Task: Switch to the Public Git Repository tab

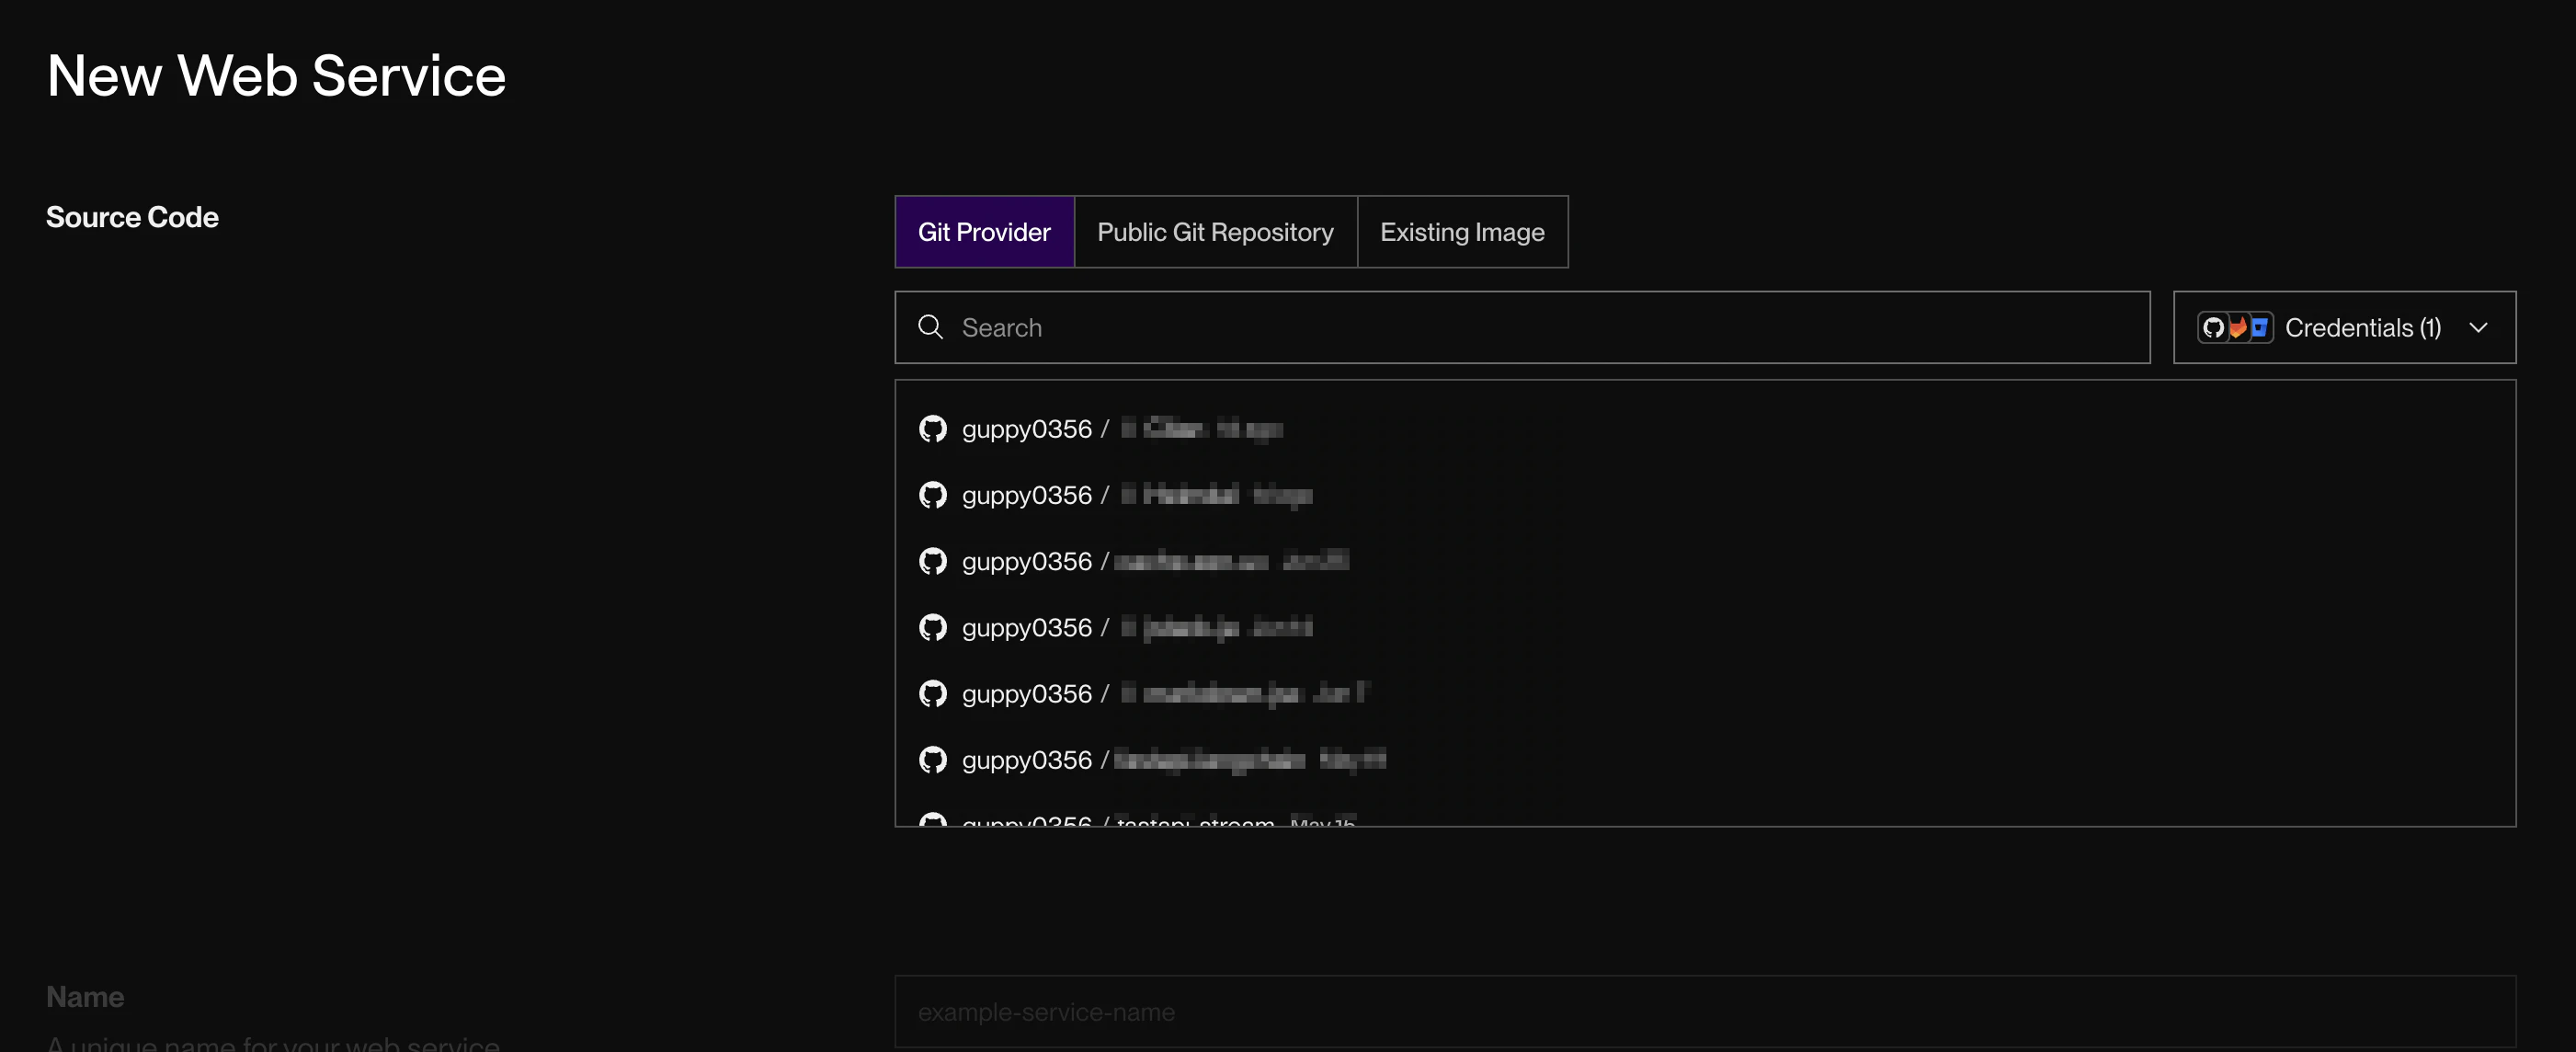Action: 1214,232
